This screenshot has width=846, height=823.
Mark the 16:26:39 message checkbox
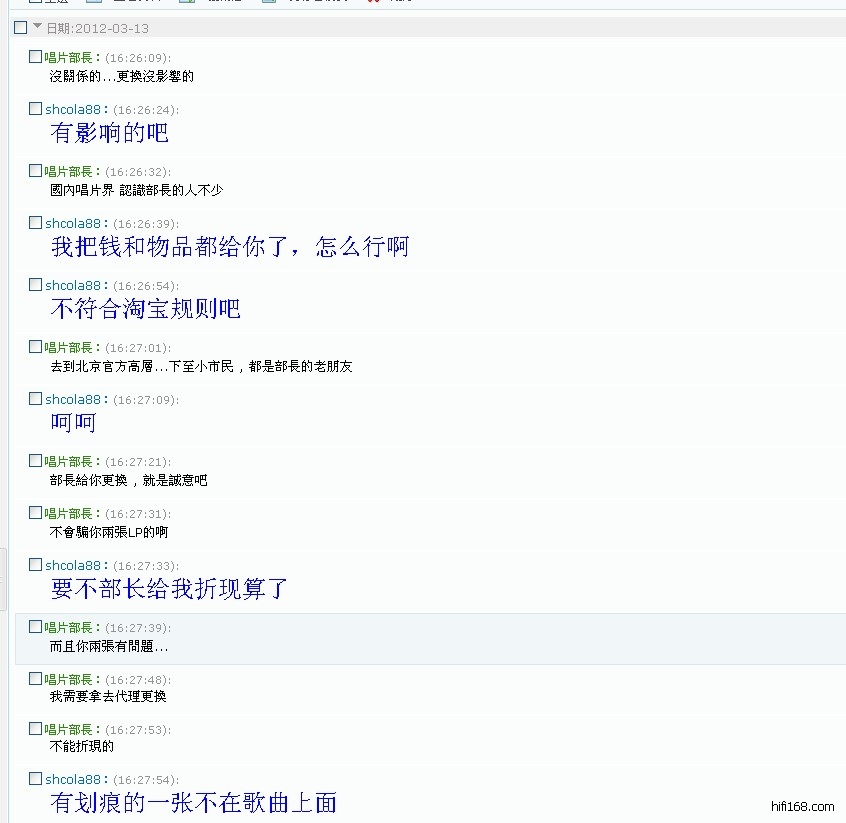point(36,223)
